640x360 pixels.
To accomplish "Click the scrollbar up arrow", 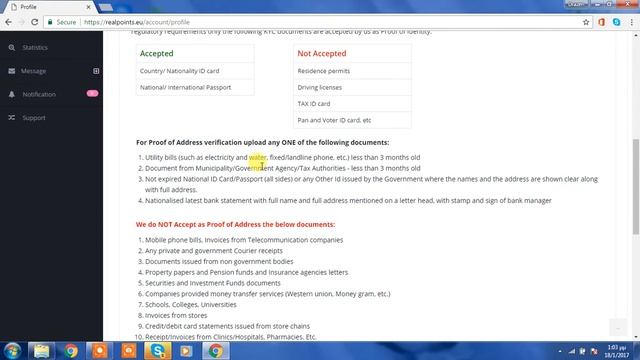I will (636, 36).
